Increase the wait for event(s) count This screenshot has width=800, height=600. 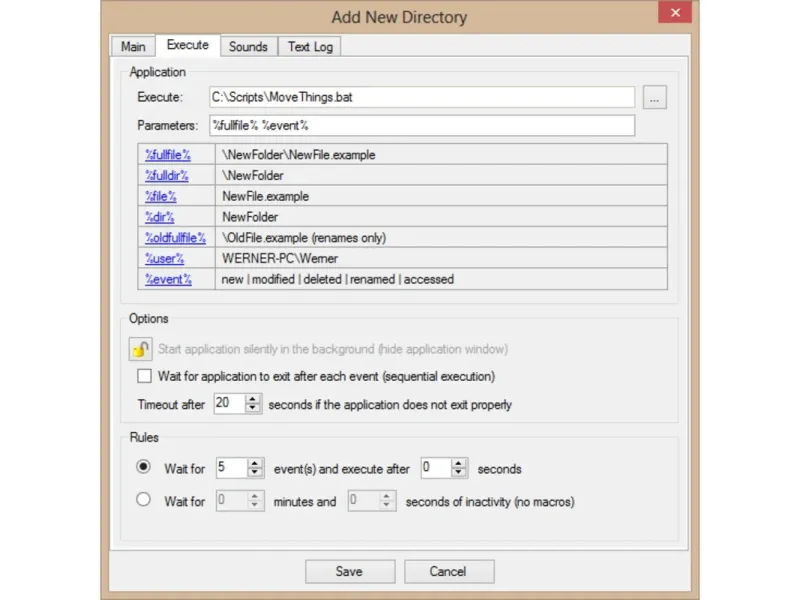pos(255,463)
